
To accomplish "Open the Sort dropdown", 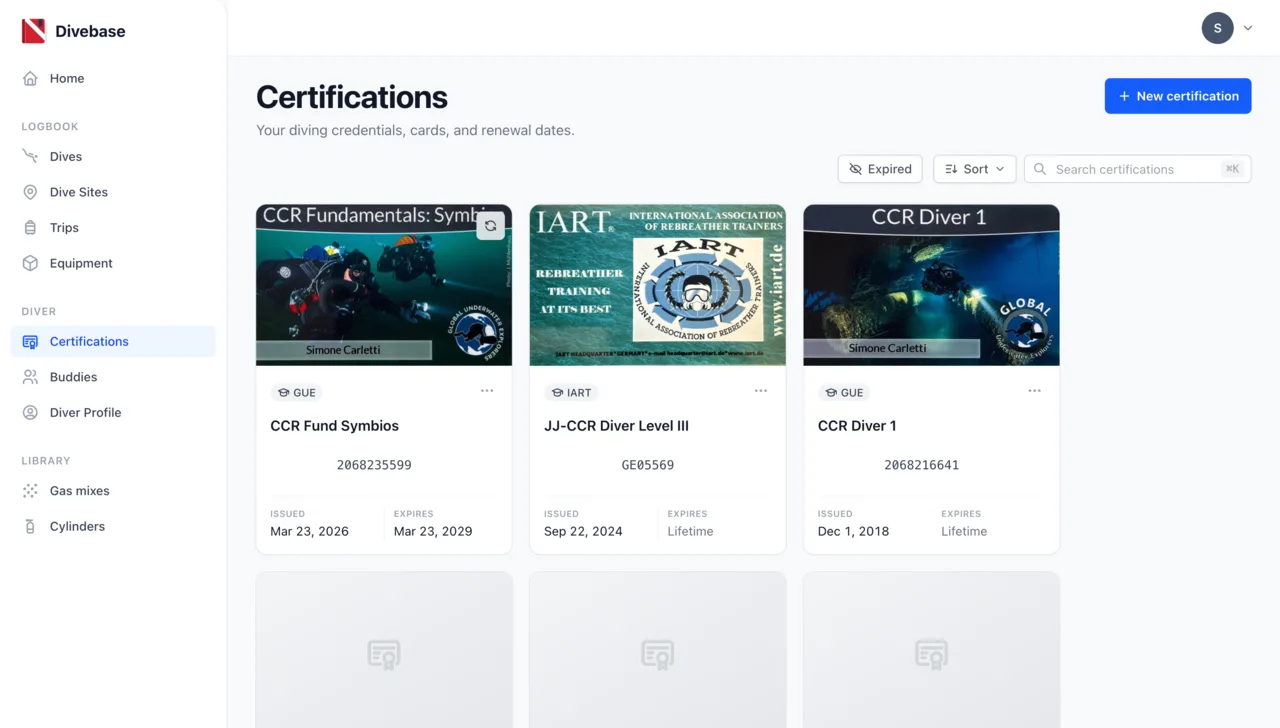I will tap(975, 169).
